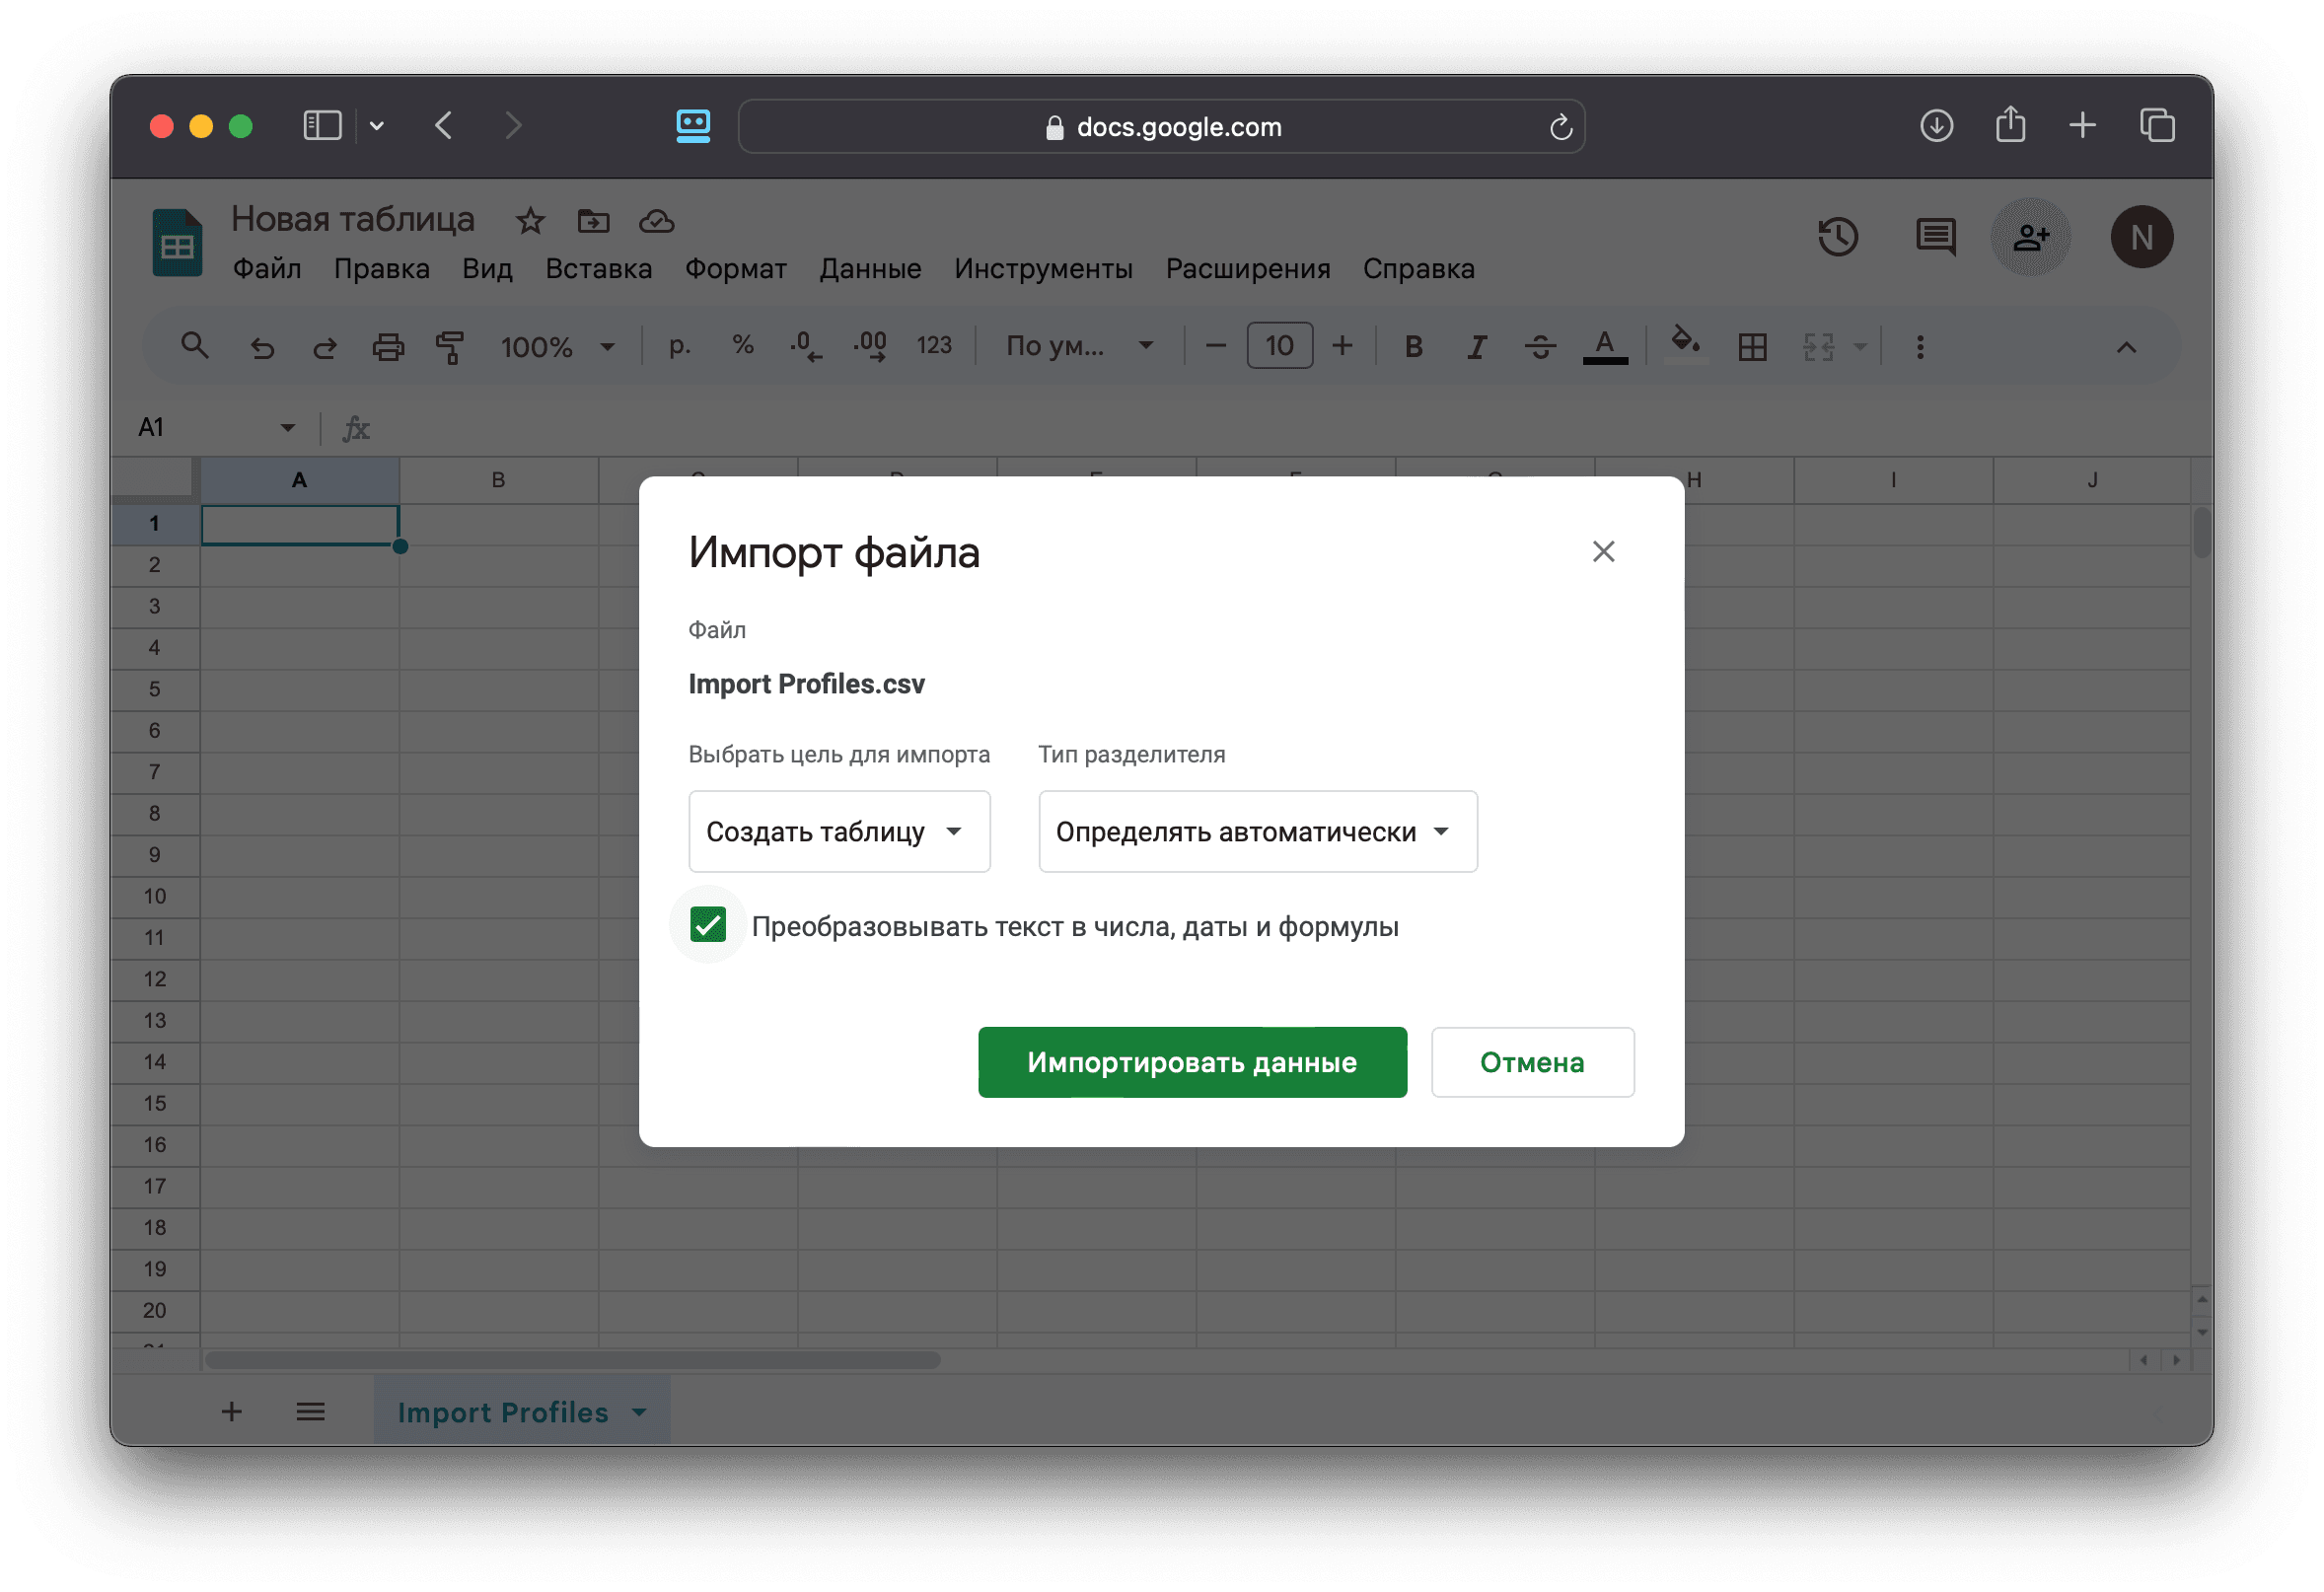Viewport: 2324px width, 1592px height.
Task: Uncheck the Преобразовывать текст в числа checkbox
Action: coord(708,925)
